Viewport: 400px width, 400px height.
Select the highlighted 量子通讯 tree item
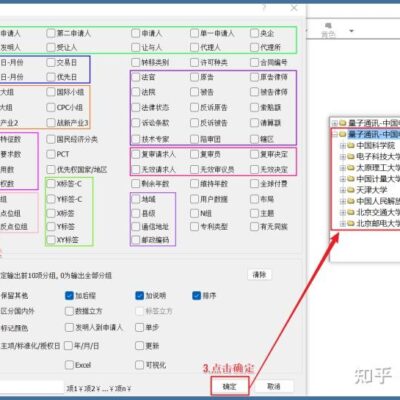tap(374, 134)
